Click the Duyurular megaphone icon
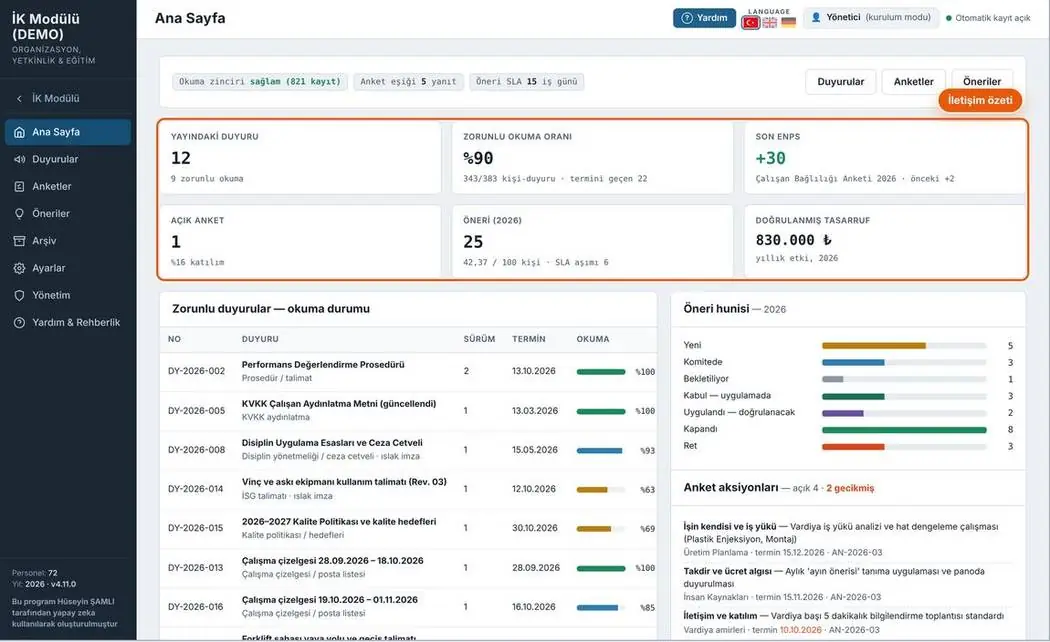The width and height of the screenshot is (1050, 642). (x=19, y=159)
